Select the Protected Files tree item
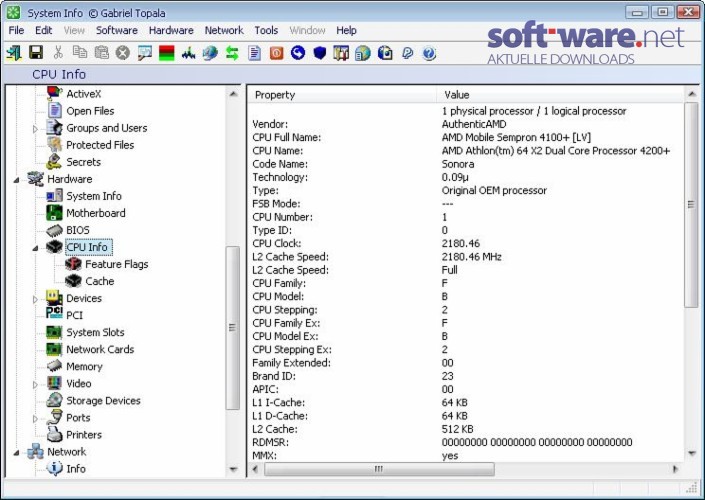This screenshot has width=705, height=500. (100, 145)
